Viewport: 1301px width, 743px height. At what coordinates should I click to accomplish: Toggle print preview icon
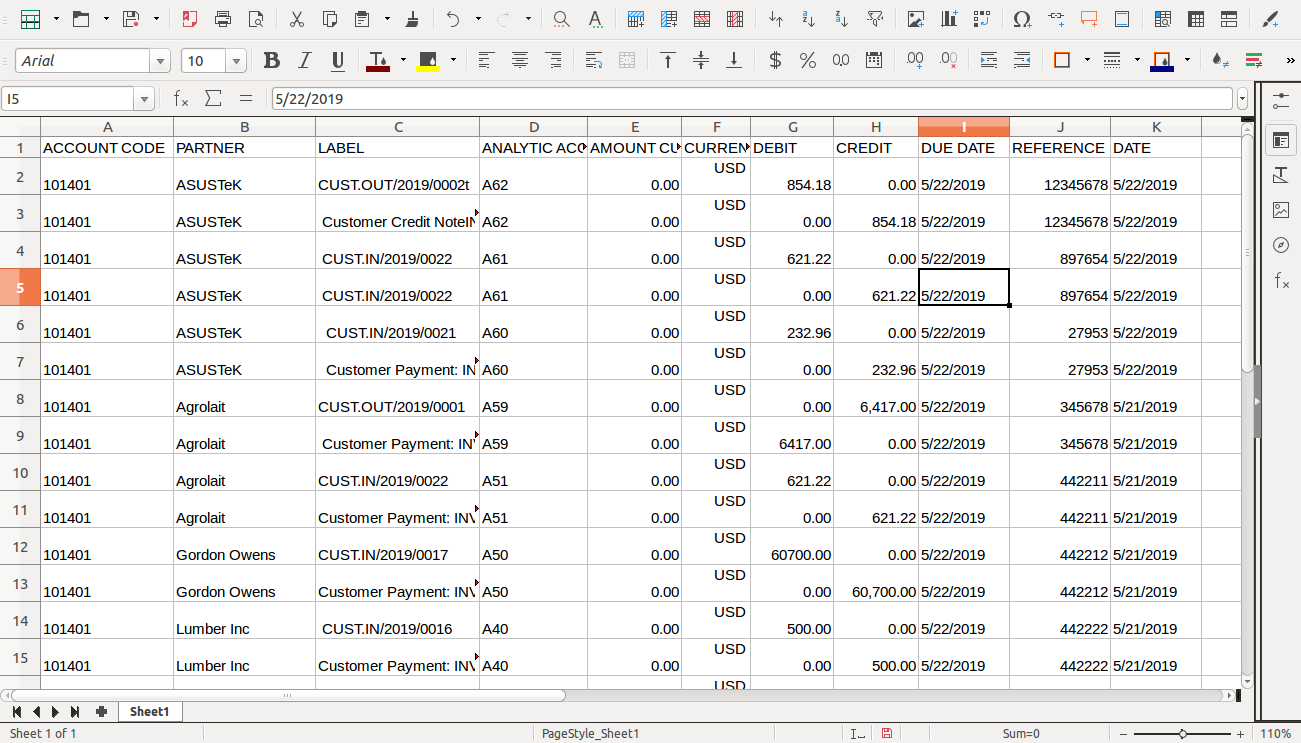click(x=256, y=19)
